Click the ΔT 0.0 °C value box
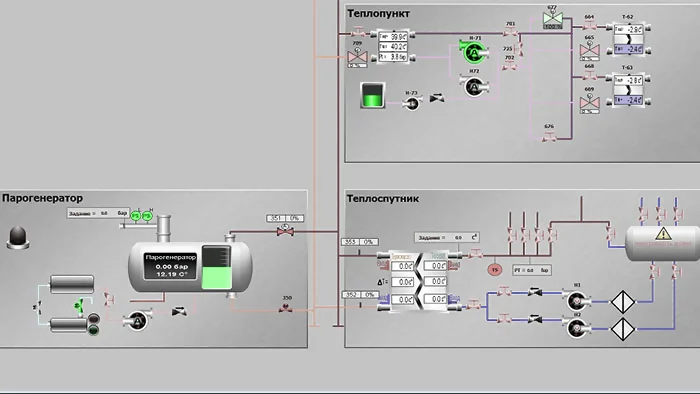This screenshot has width=700, height=394. tap(403, 282)
